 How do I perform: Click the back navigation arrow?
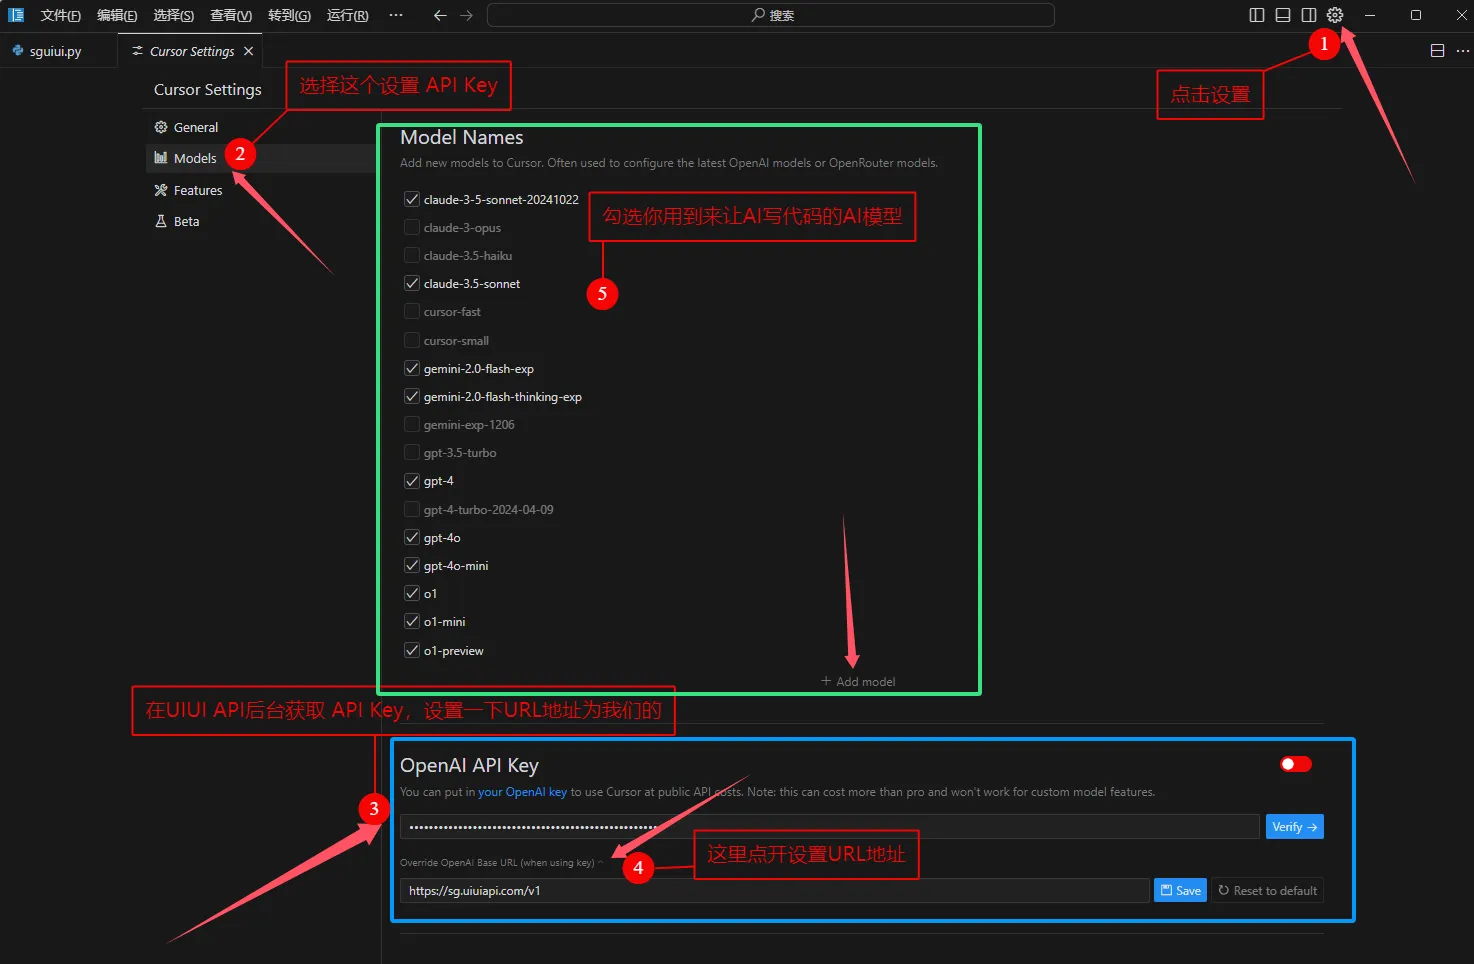440,15
